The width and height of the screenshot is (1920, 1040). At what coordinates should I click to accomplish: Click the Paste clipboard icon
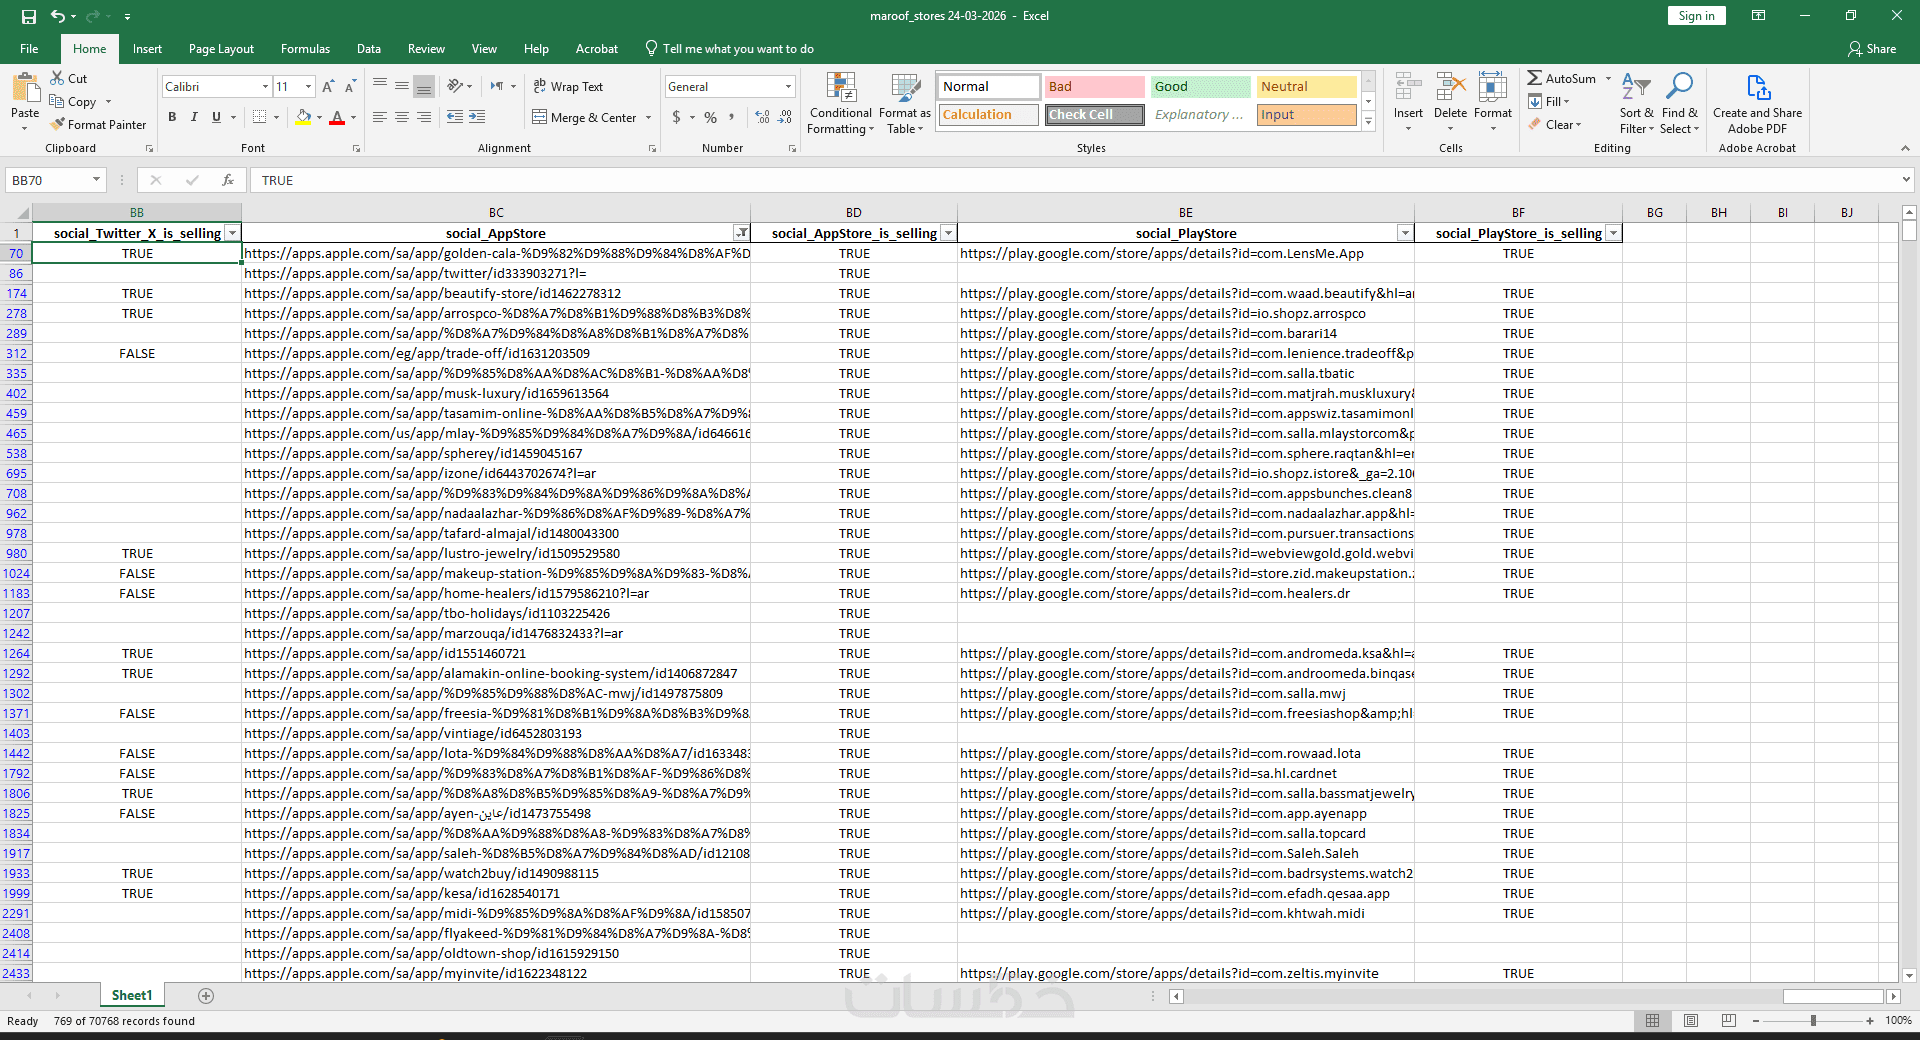25,90
